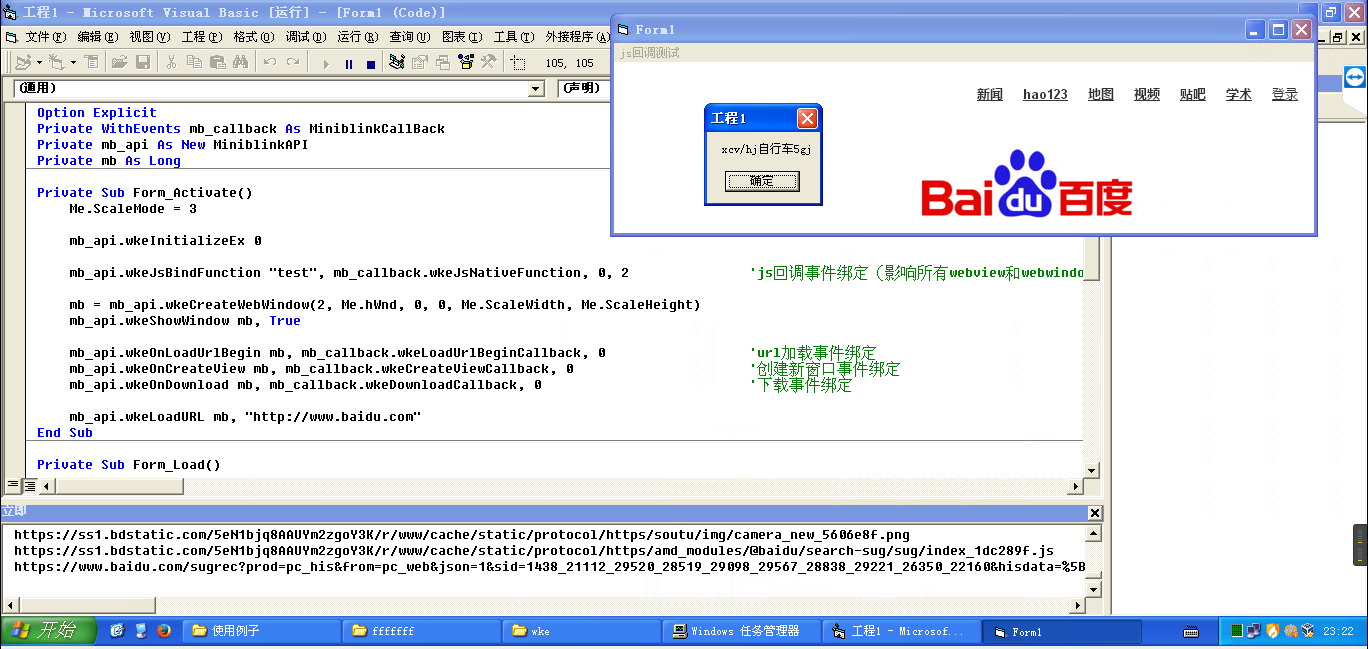1368x649 pixels.
Task: Expand dropdown arrow next to Add Project icon
Action: 39,62
